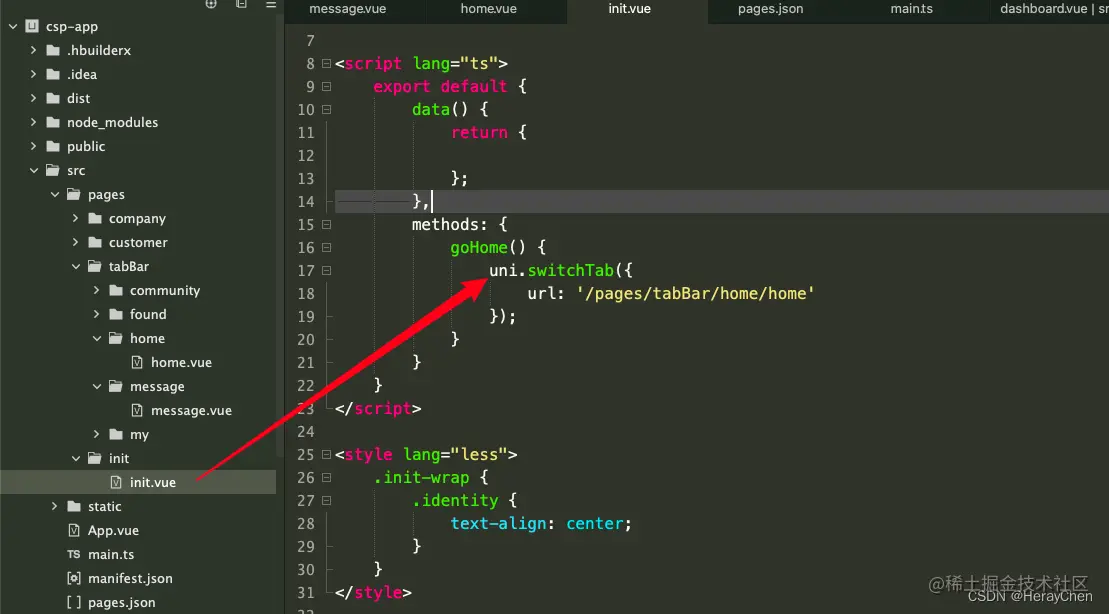Click 'switchTab' in the code

[x=571, y=270]
